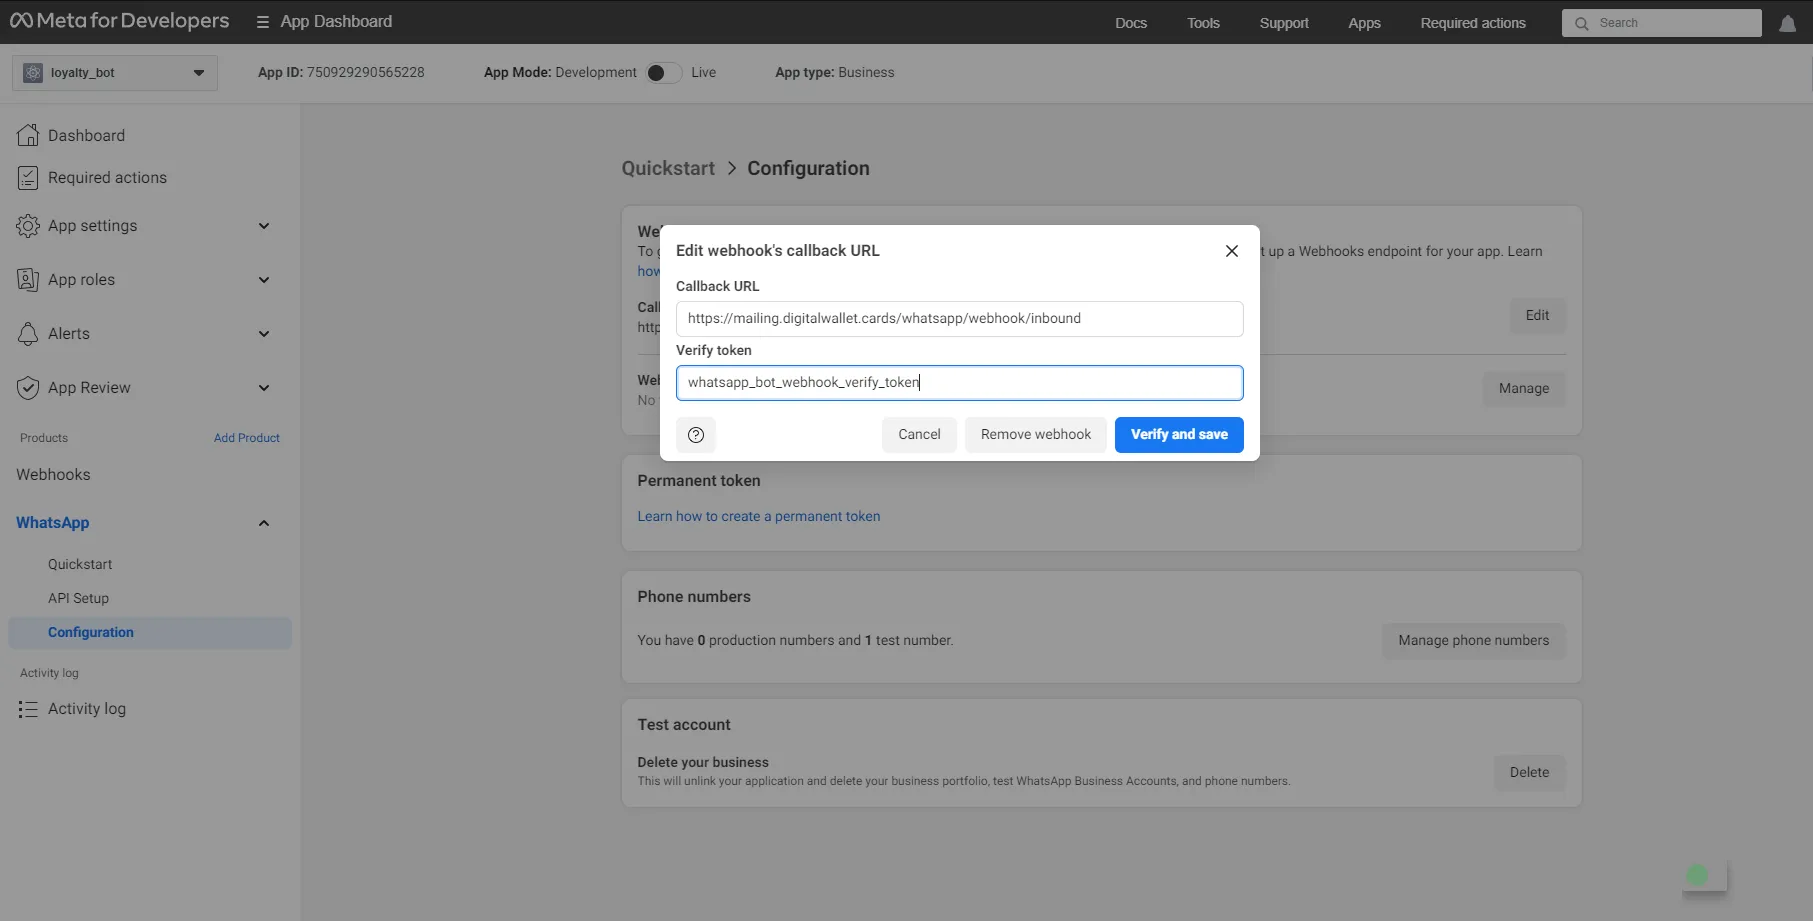The height and width of the screenshot is (921, 1813).
Task: Click the loyalty_bot app gear icon
Action: 33,73
